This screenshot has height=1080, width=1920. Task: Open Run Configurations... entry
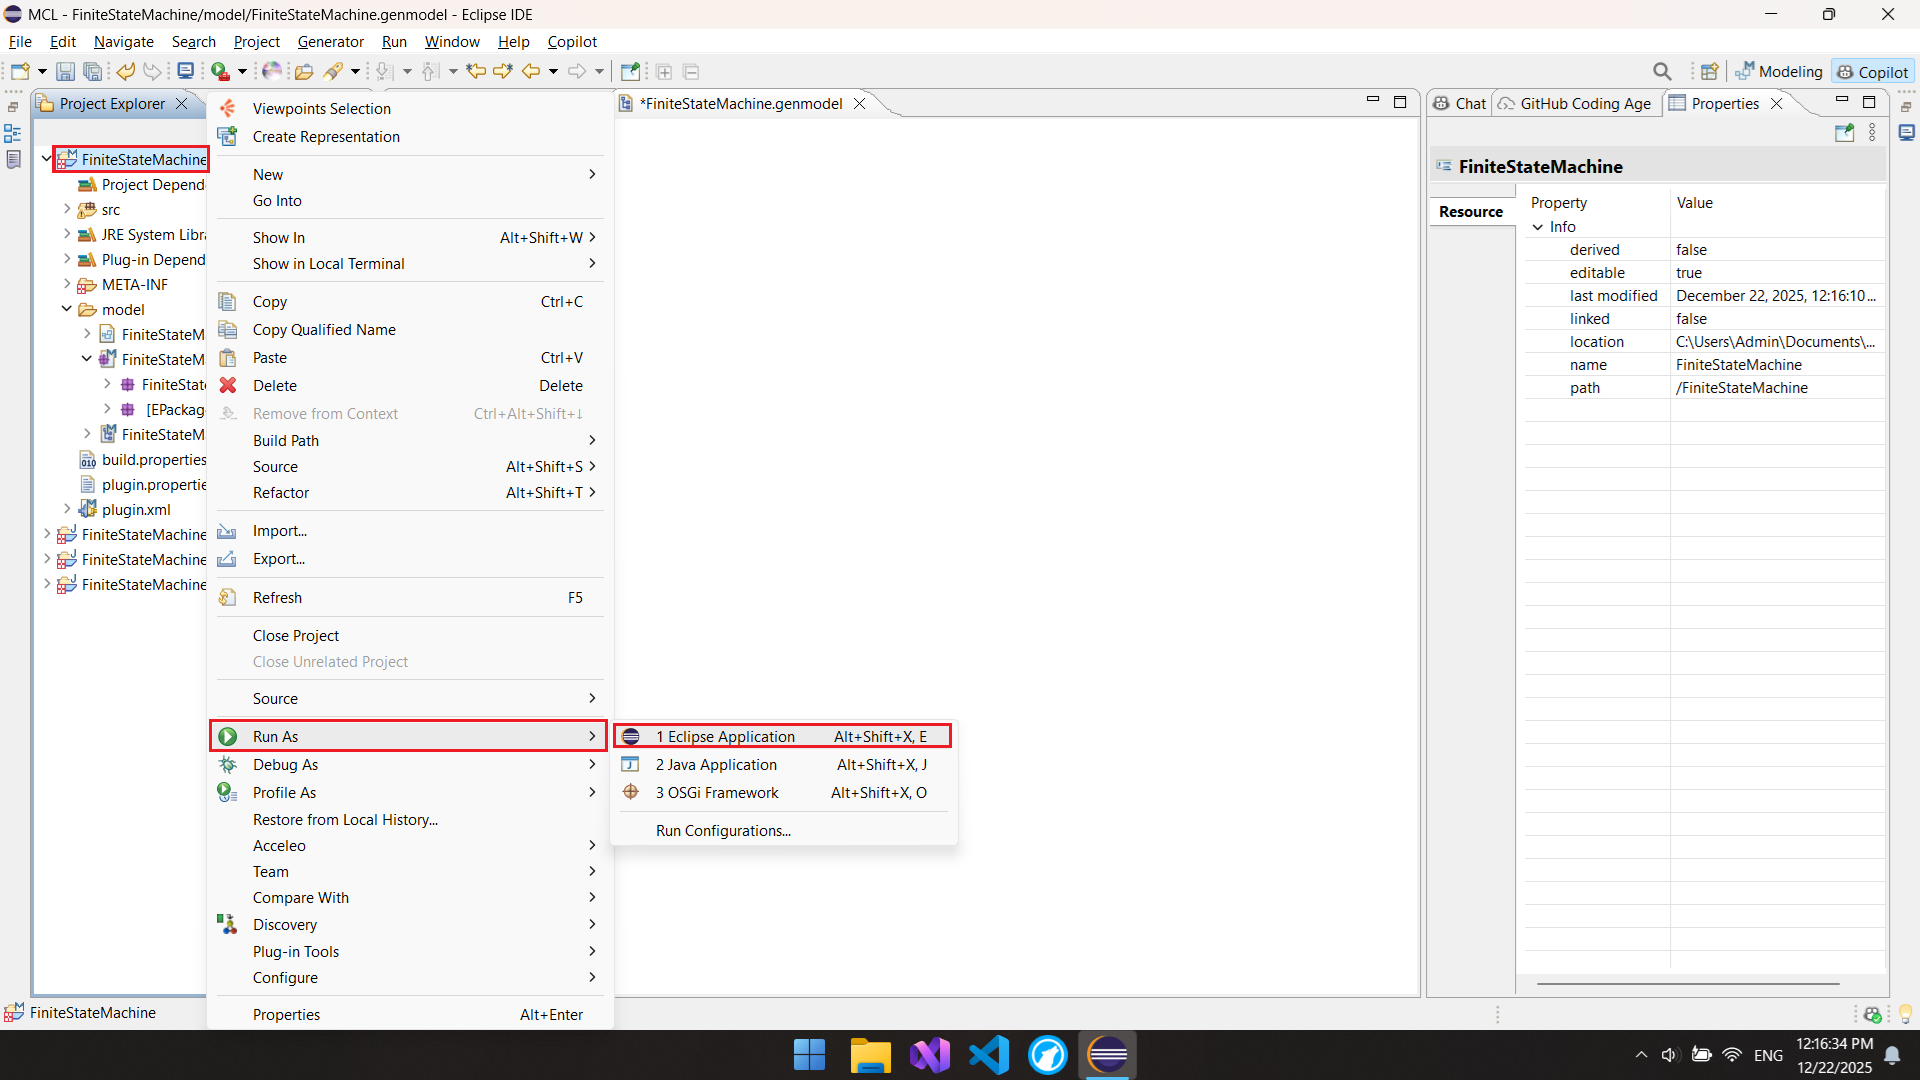tap(723, 831)
